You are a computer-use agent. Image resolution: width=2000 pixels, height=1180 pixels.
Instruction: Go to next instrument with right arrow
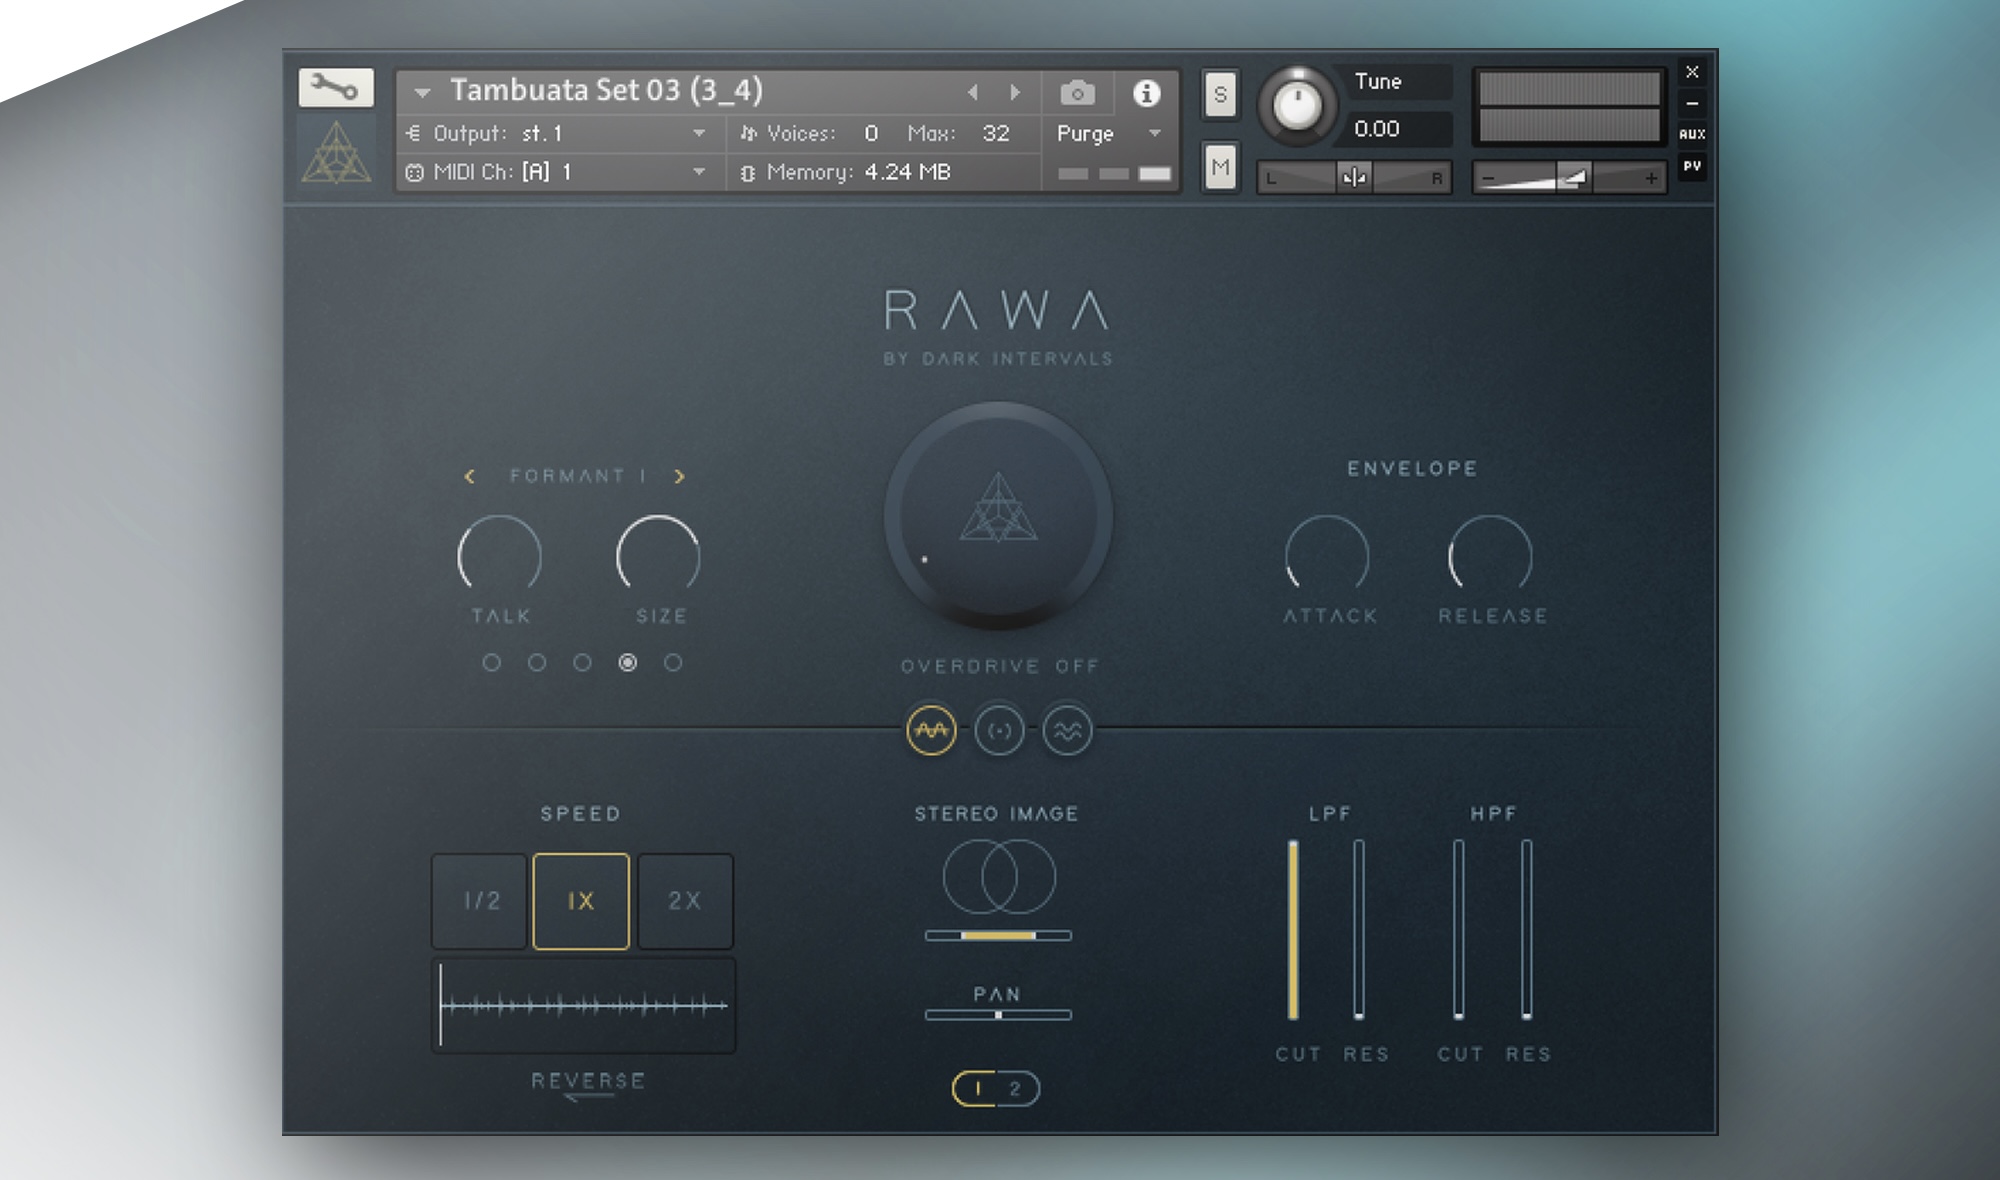click(1015, 93)
